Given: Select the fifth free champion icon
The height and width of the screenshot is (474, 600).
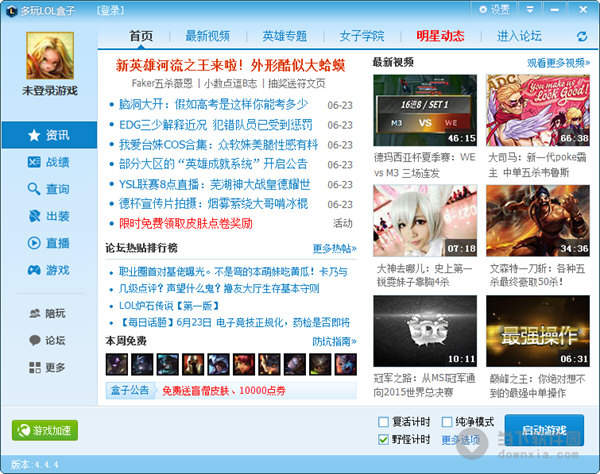Looking at the screenshot, I should [x=218, y=364].
